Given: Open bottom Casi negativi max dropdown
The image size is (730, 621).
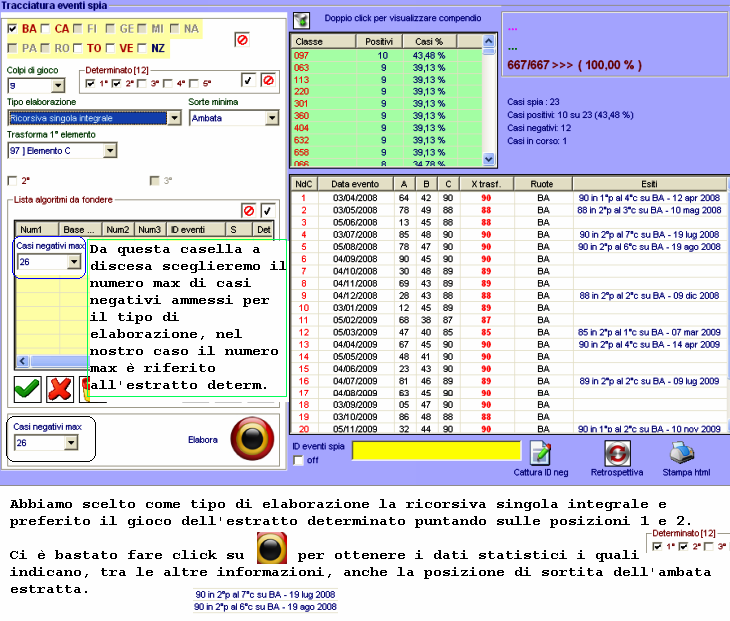Looking at the screenshot, I should [71, 443].
